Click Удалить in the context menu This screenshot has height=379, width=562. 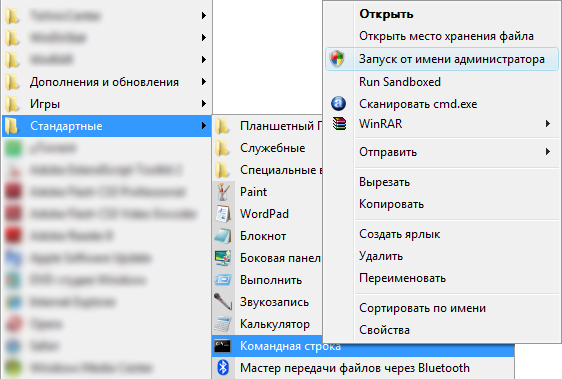tap(381, 256)
